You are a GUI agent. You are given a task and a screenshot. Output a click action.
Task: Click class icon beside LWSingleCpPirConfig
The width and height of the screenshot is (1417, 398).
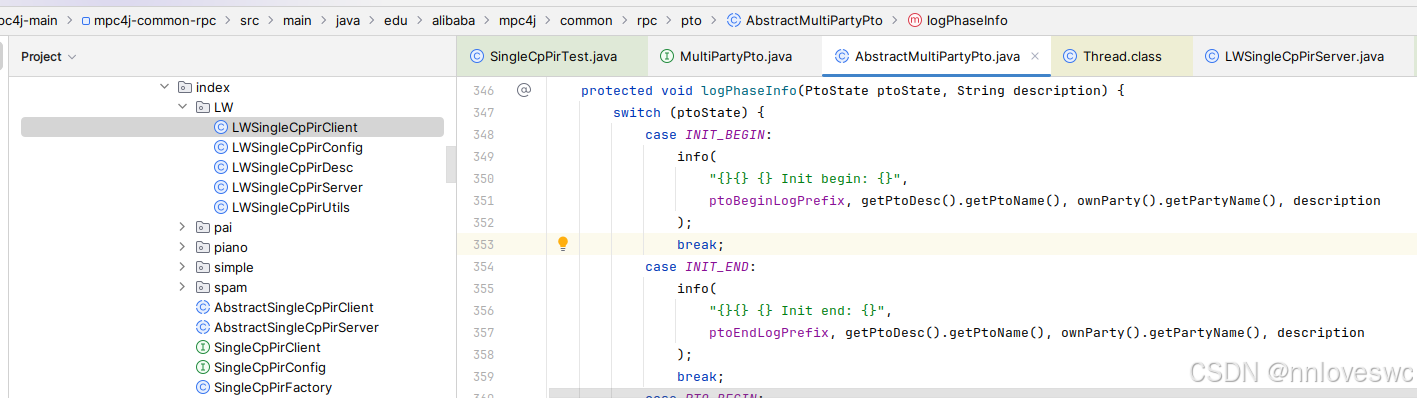(220, 147)
